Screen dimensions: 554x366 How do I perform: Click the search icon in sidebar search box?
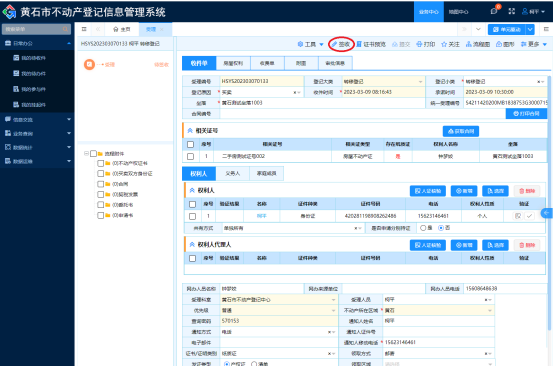(65, 29)
